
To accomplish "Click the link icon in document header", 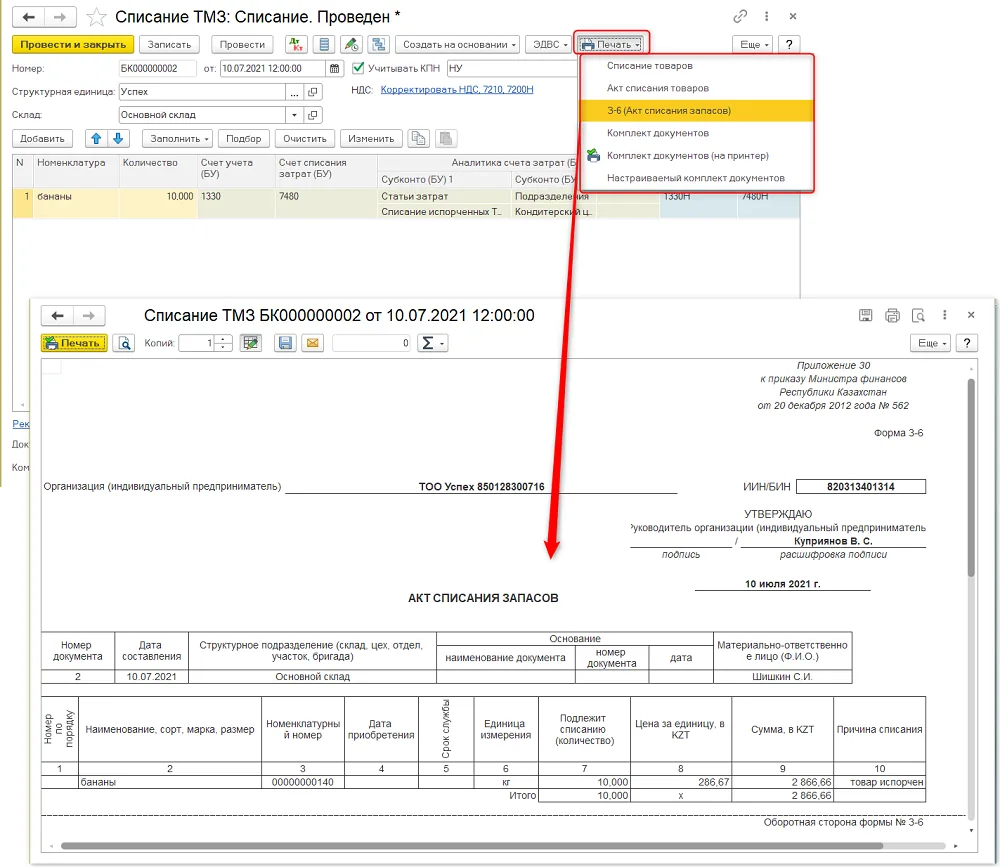I will click(x=740, y=17).
